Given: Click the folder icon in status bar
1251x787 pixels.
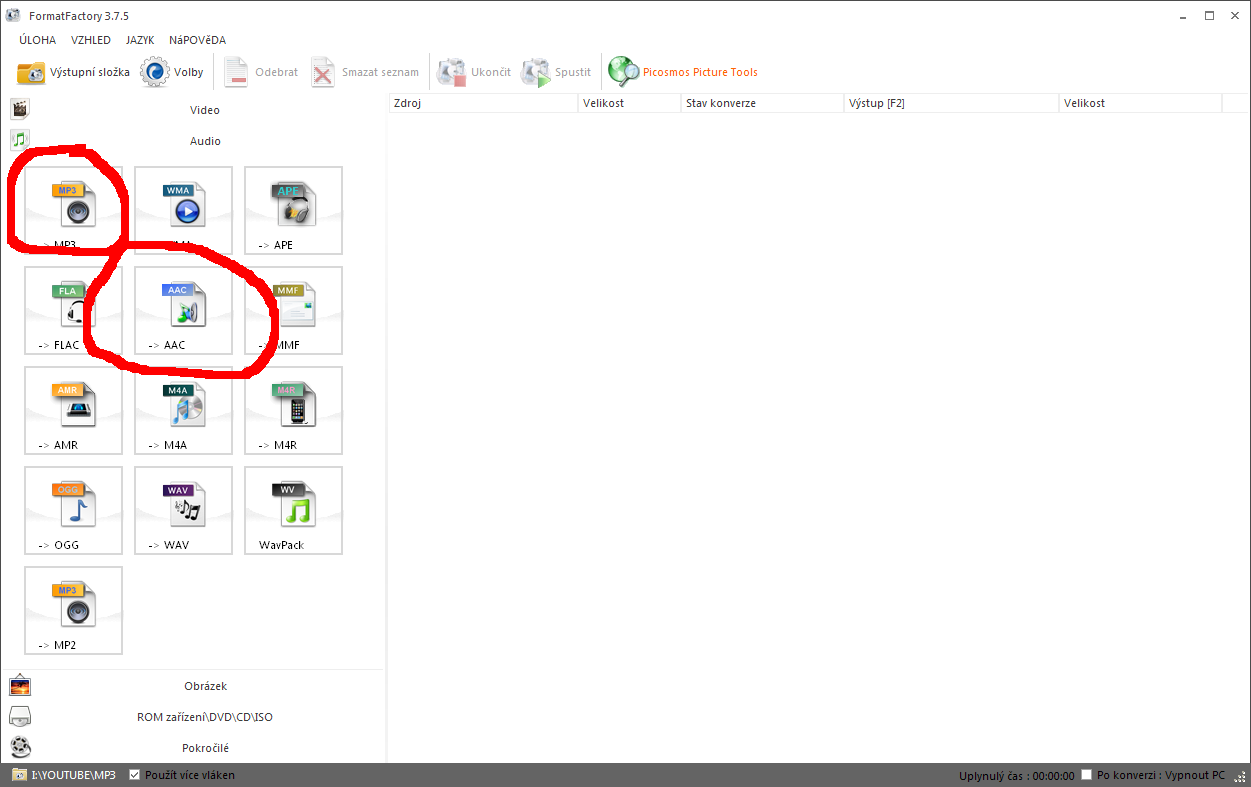Looking at the screenshot, I should click(19, 775).
